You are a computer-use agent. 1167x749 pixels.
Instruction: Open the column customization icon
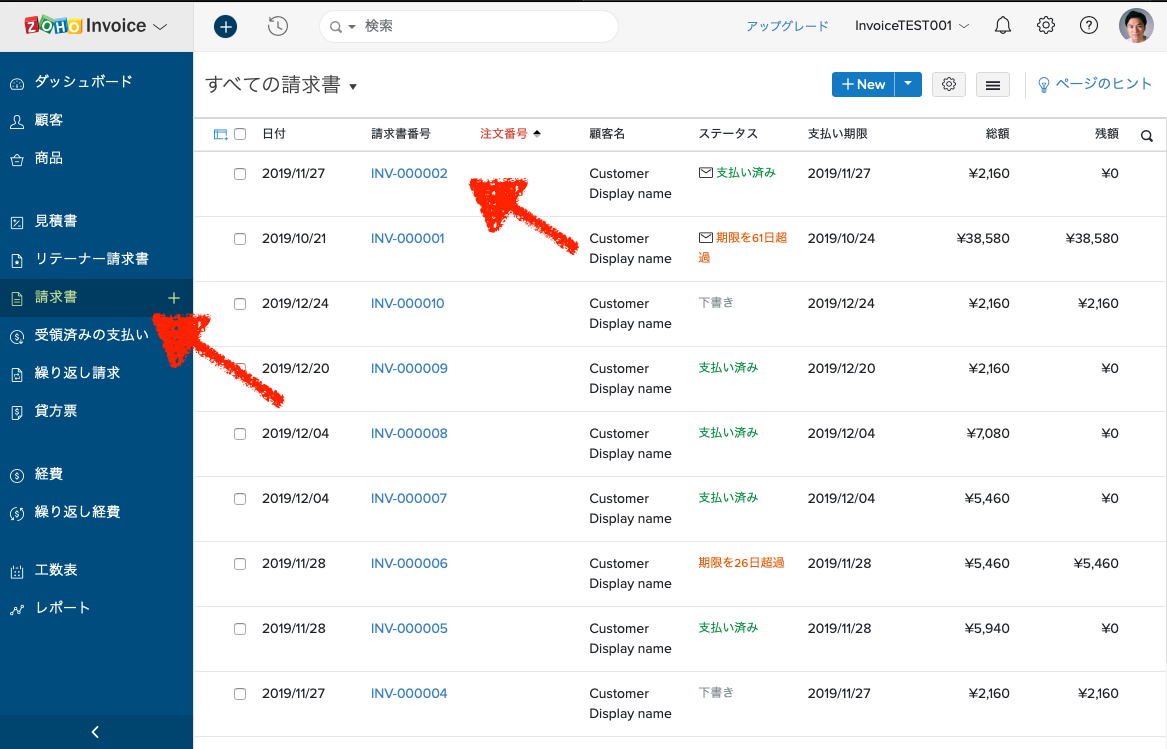[220, 135]
